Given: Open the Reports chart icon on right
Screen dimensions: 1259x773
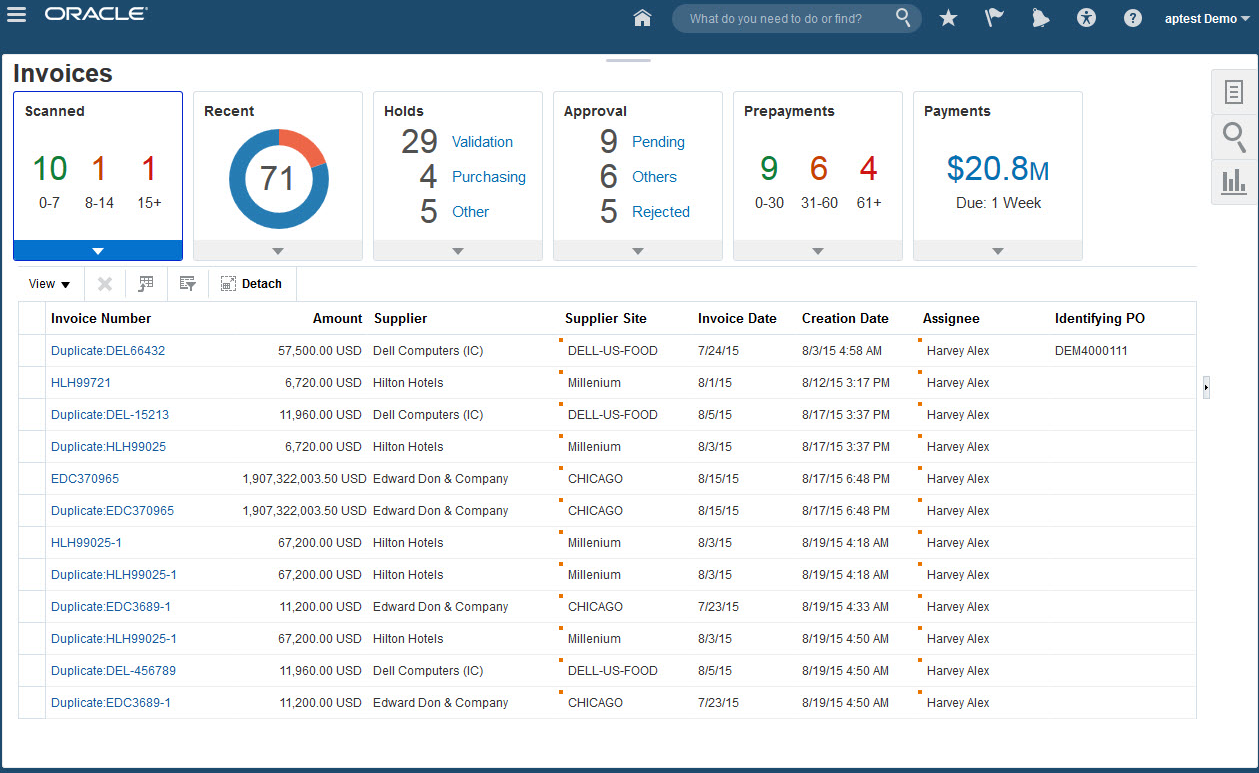Looking at the screenshot, I should (1234, 181).
